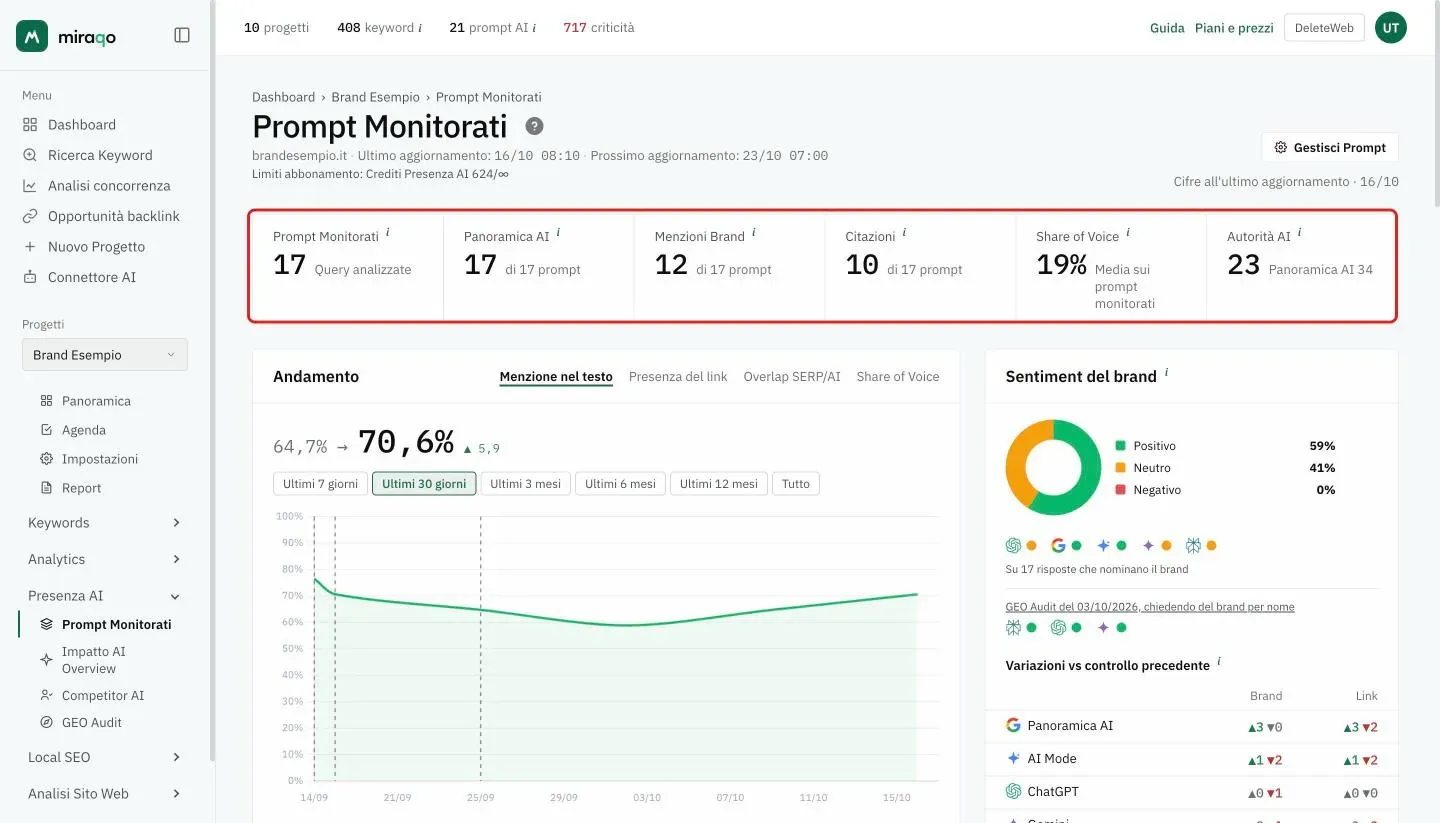Viewport: 1440px width, 823px height.
Task: Open the help question mark beside Prompt Monitorati
Action: (x=535, y=126)
